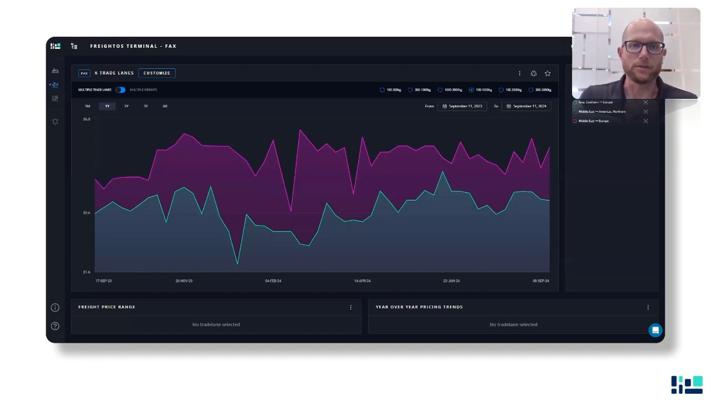Click the help question mark sidebar icon
711x400 pixels.
coord(55,326)
